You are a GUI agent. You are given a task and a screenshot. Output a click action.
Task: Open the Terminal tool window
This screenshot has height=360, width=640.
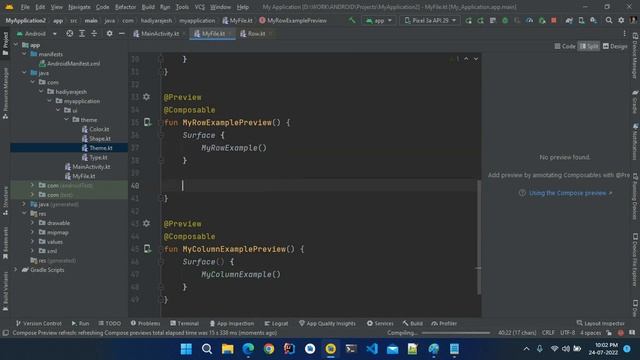click(184, 323)
